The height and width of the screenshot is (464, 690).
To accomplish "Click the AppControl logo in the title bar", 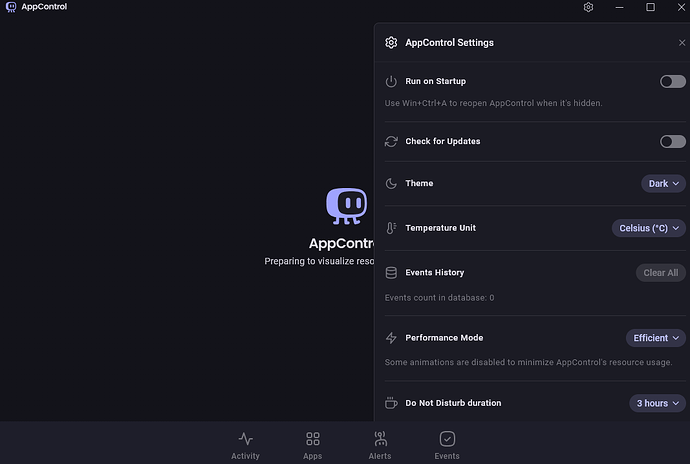I will coord(11,7).
